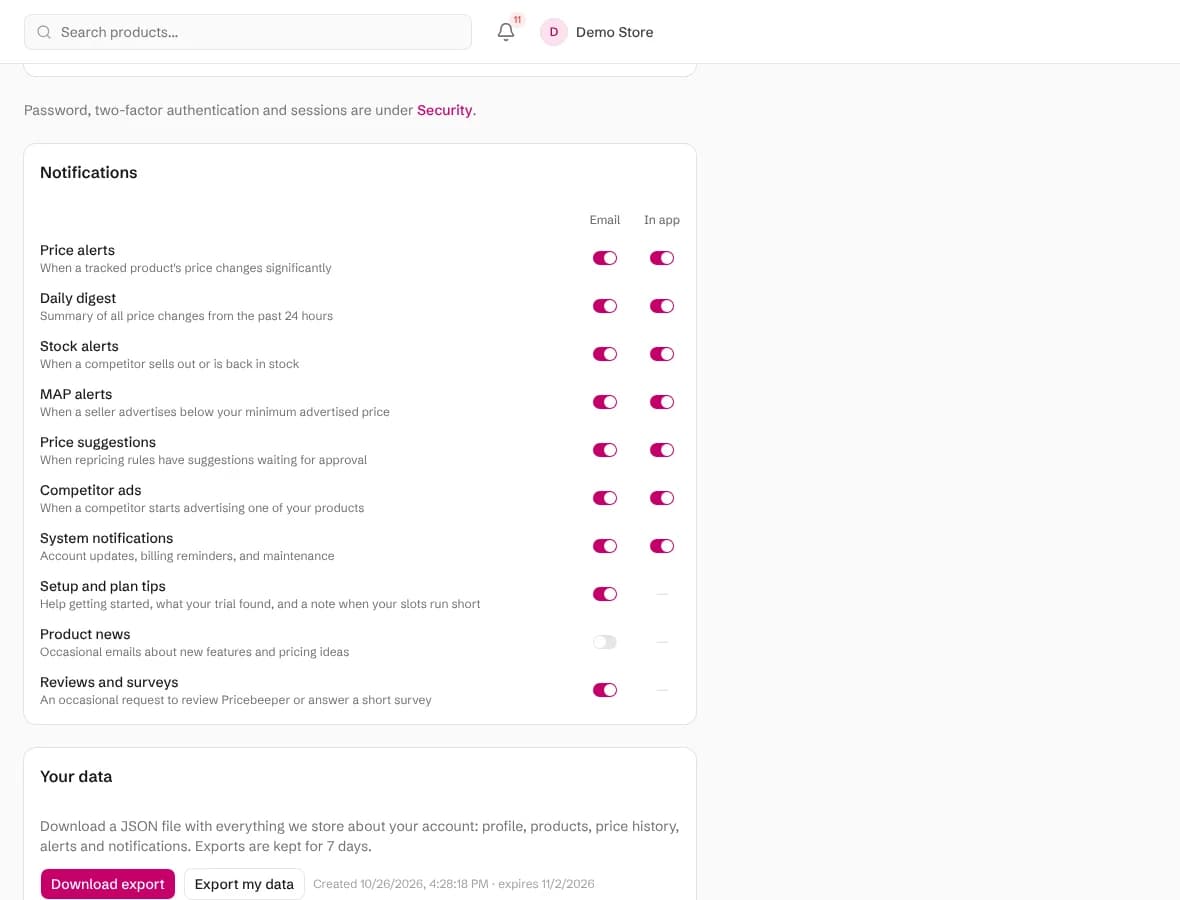Screen dimensions: 1180x900
Task: Toggle Price alerts email notifications
Action: click(x=604, y=258)
